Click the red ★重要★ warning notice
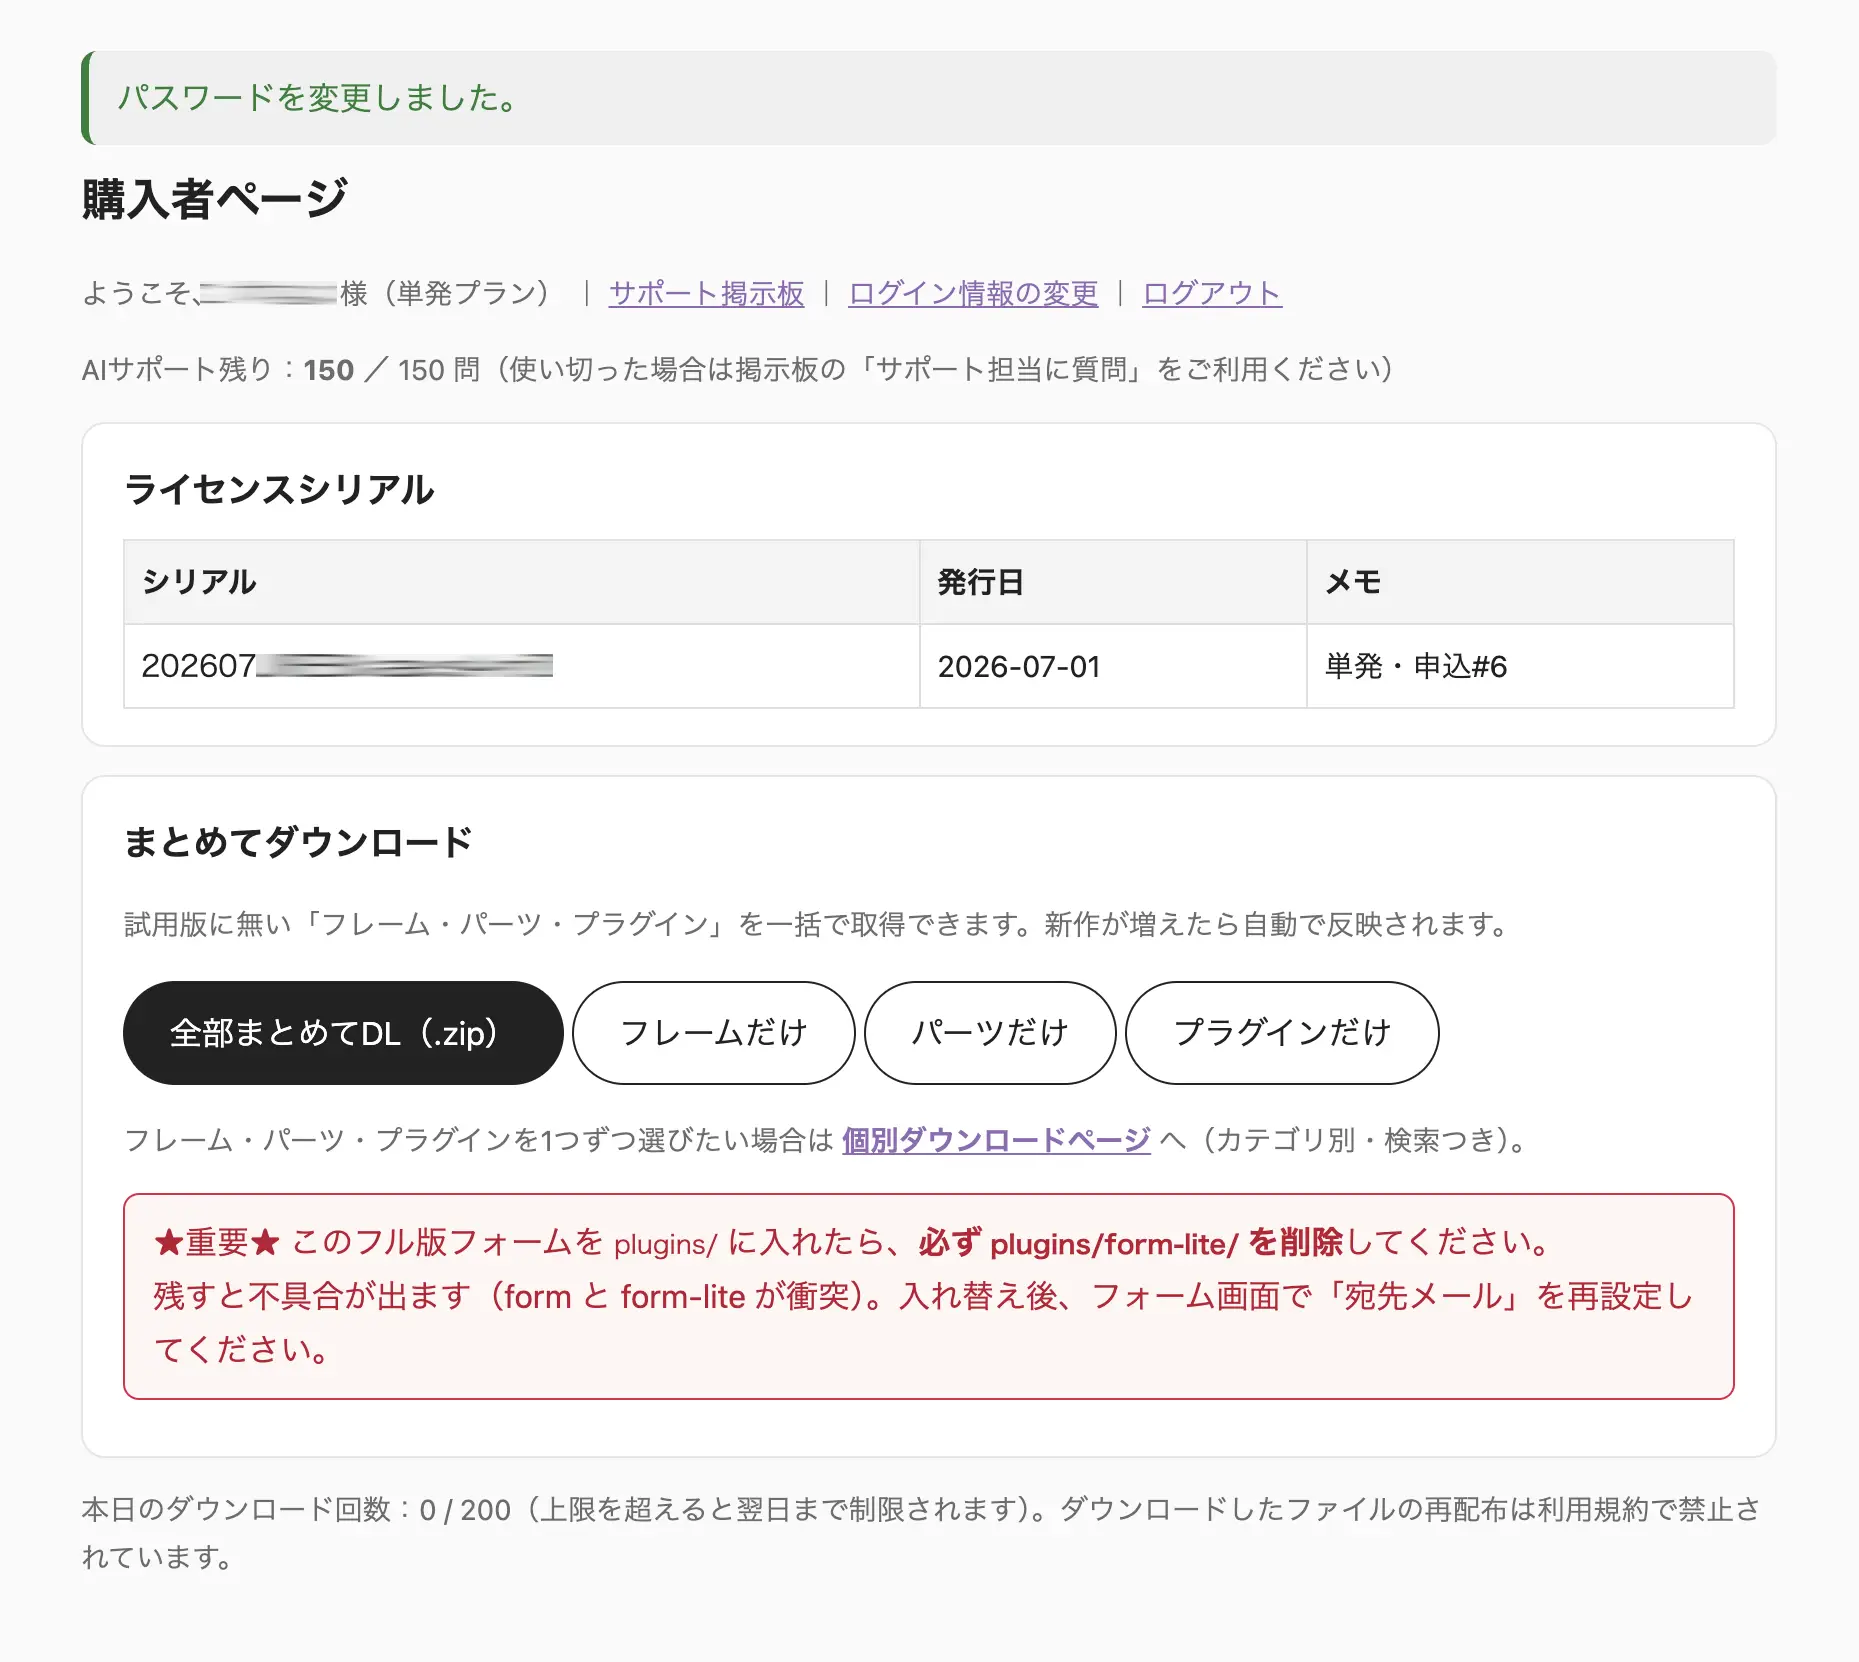Screen dimensions: 1859x1662 [x=929, y=1296]
